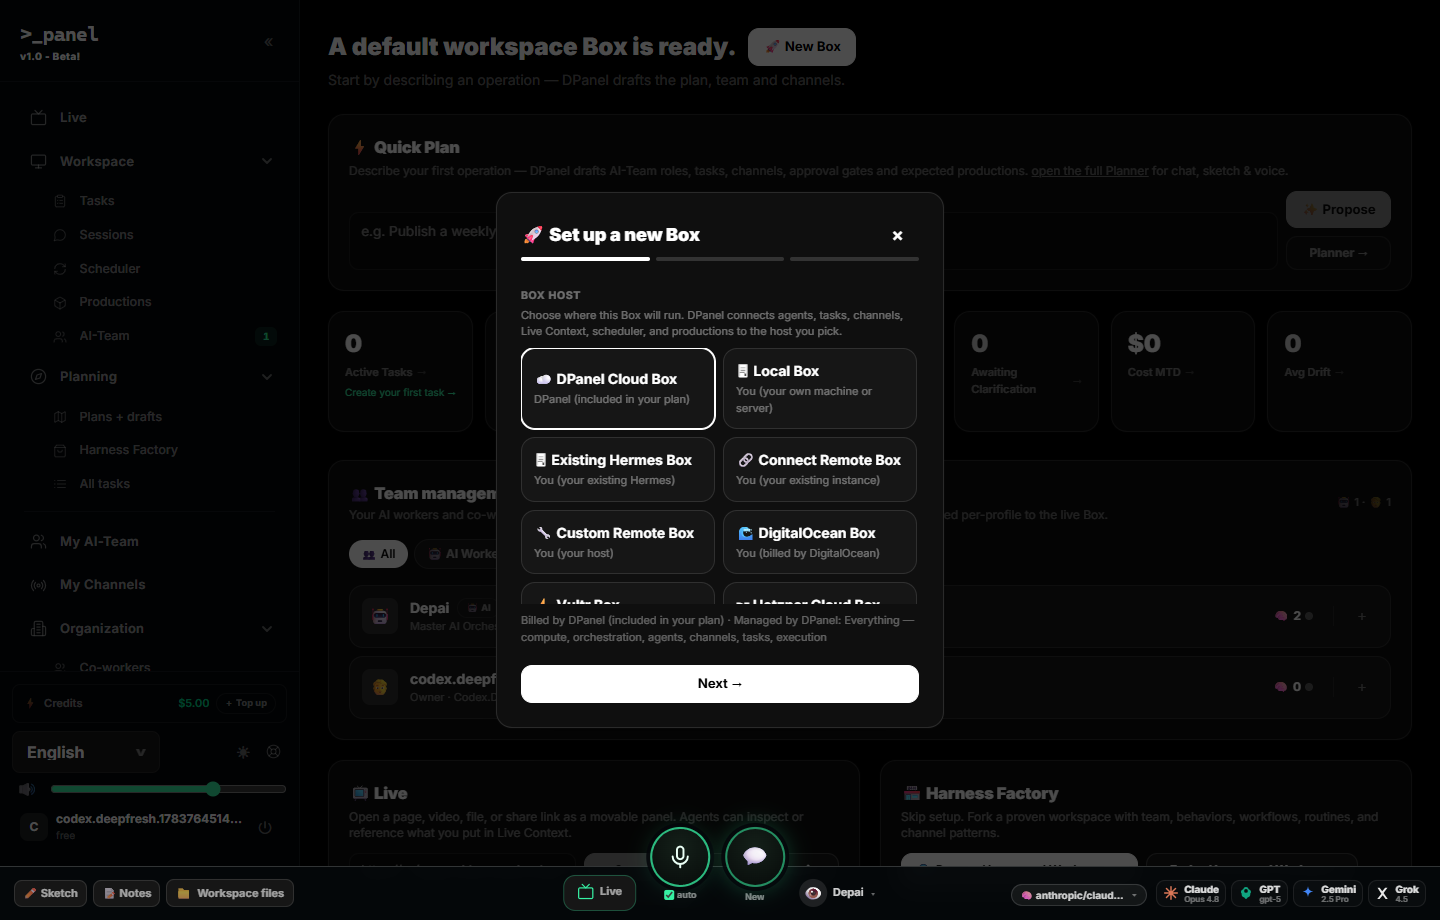Select the DigitalOcean Box option
This screenshot has width=1440, height=920.
pos(820,542)
